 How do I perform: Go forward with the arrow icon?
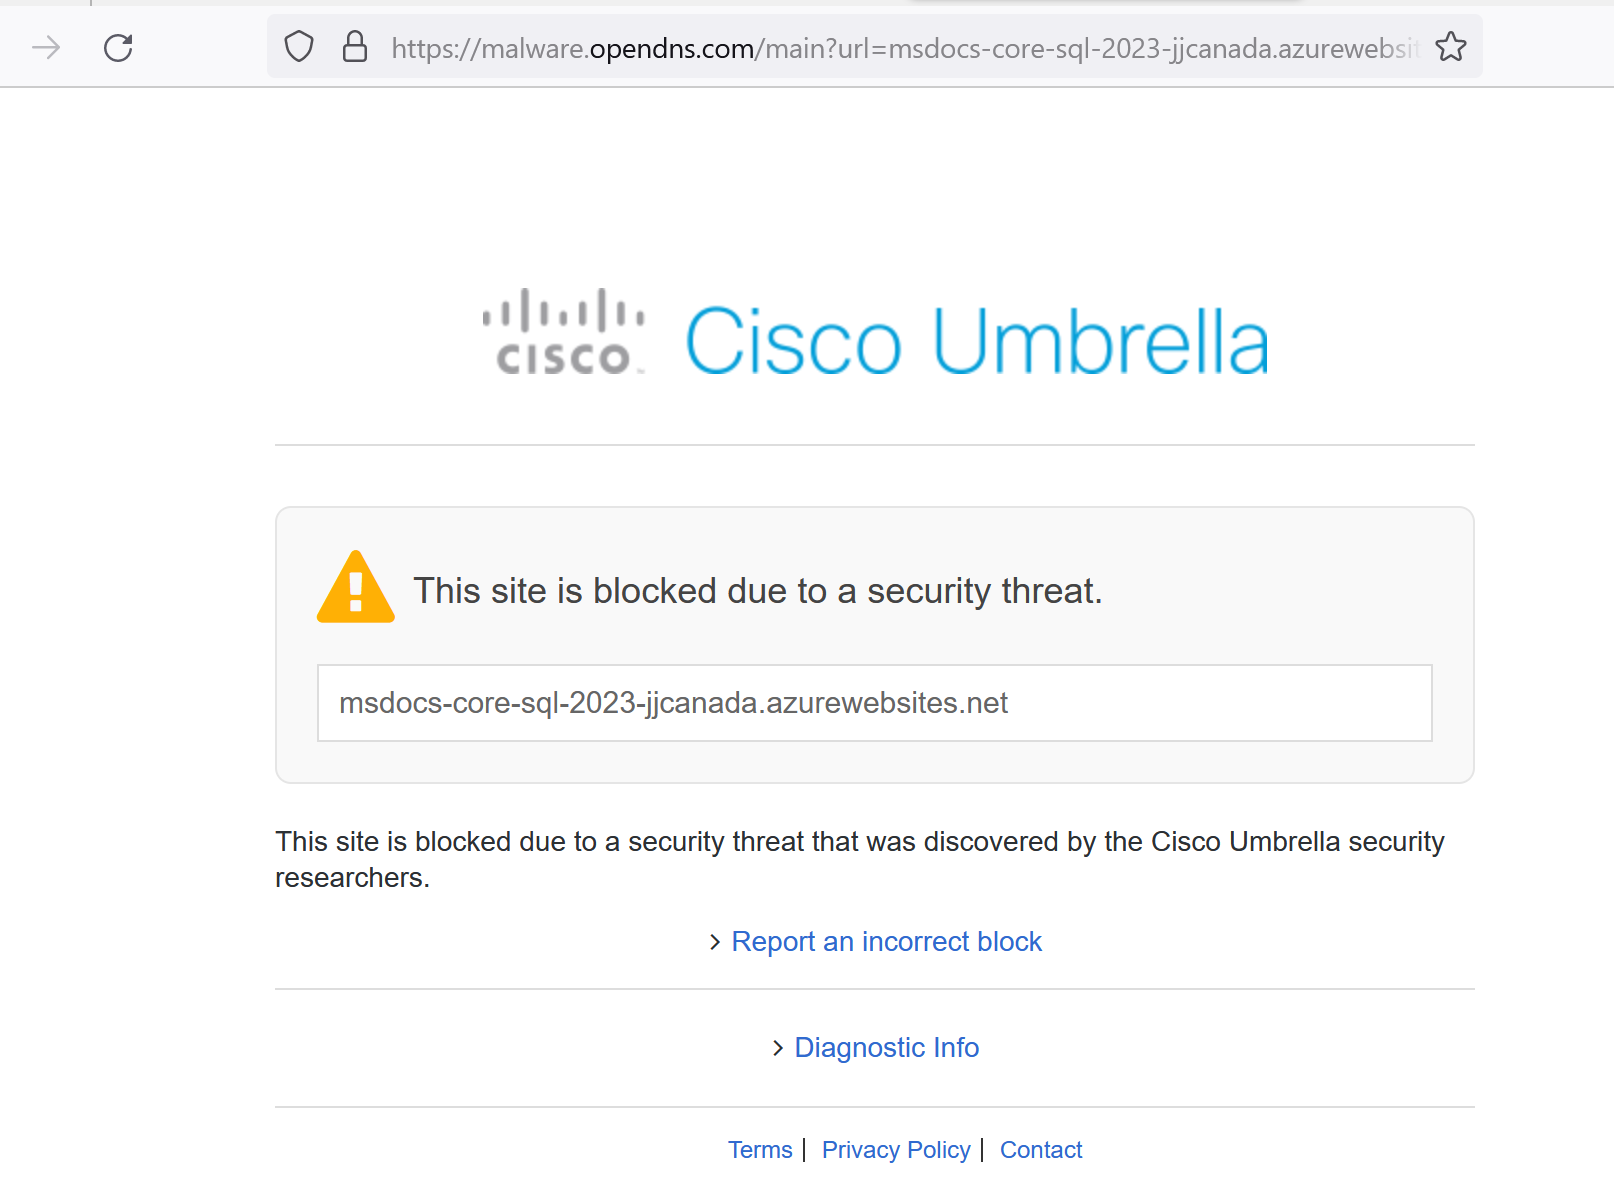(x=46, y=47)
